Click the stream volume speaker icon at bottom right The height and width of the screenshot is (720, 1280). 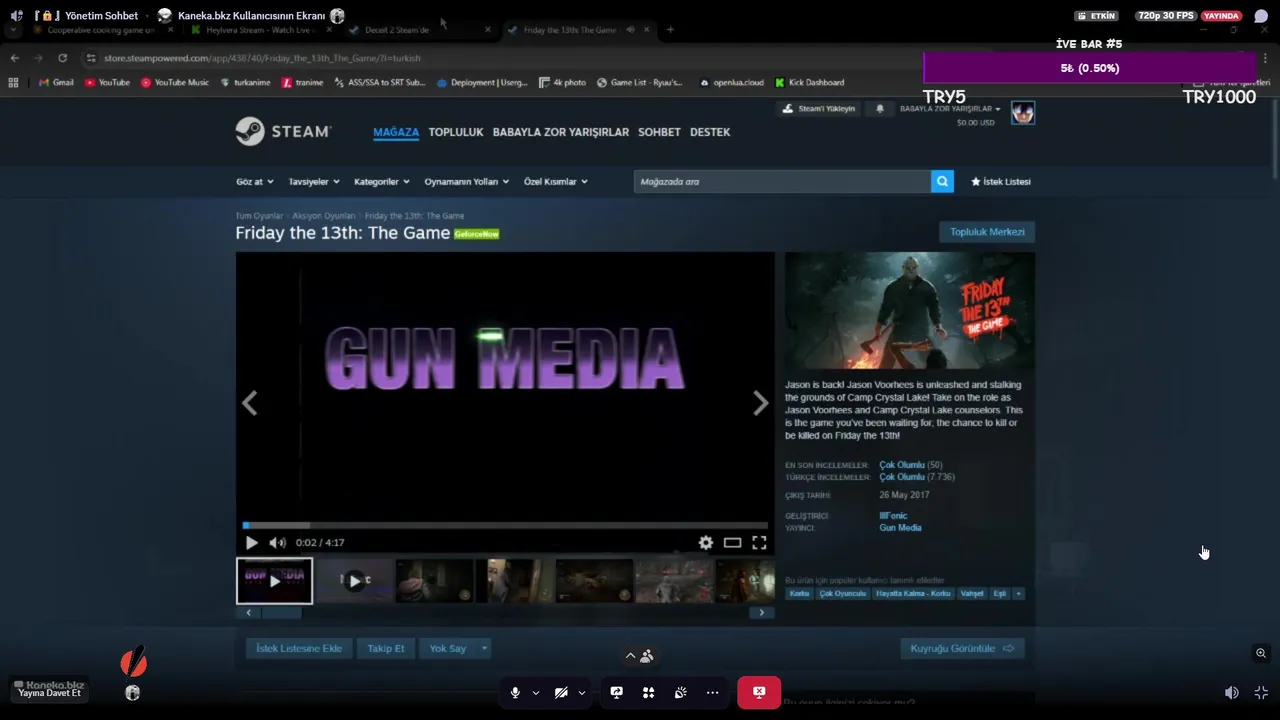point(1231,692)
